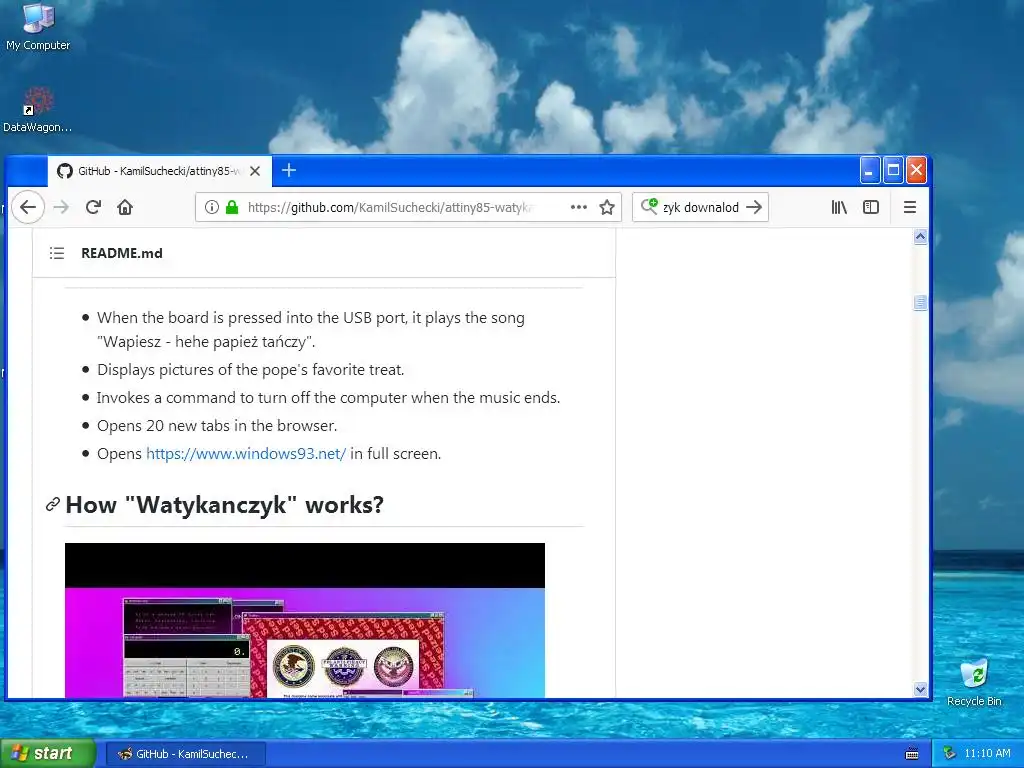
Task: Open the browser home page
Action: click(125, 207)
